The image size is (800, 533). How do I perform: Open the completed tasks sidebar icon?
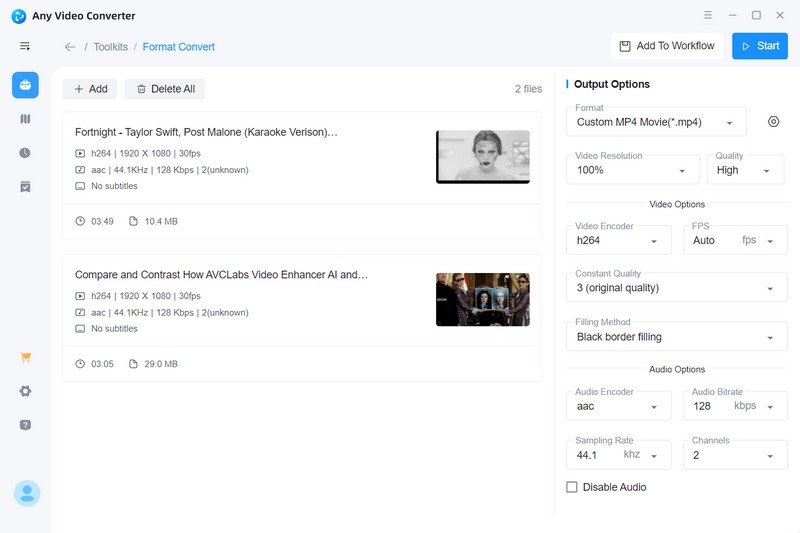25,187
